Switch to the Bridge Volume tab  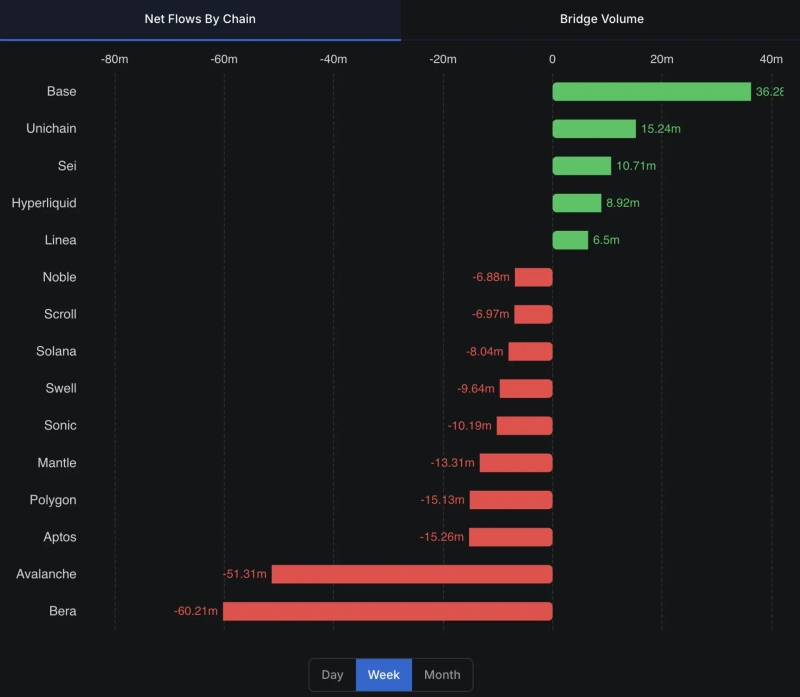[601, 19]
